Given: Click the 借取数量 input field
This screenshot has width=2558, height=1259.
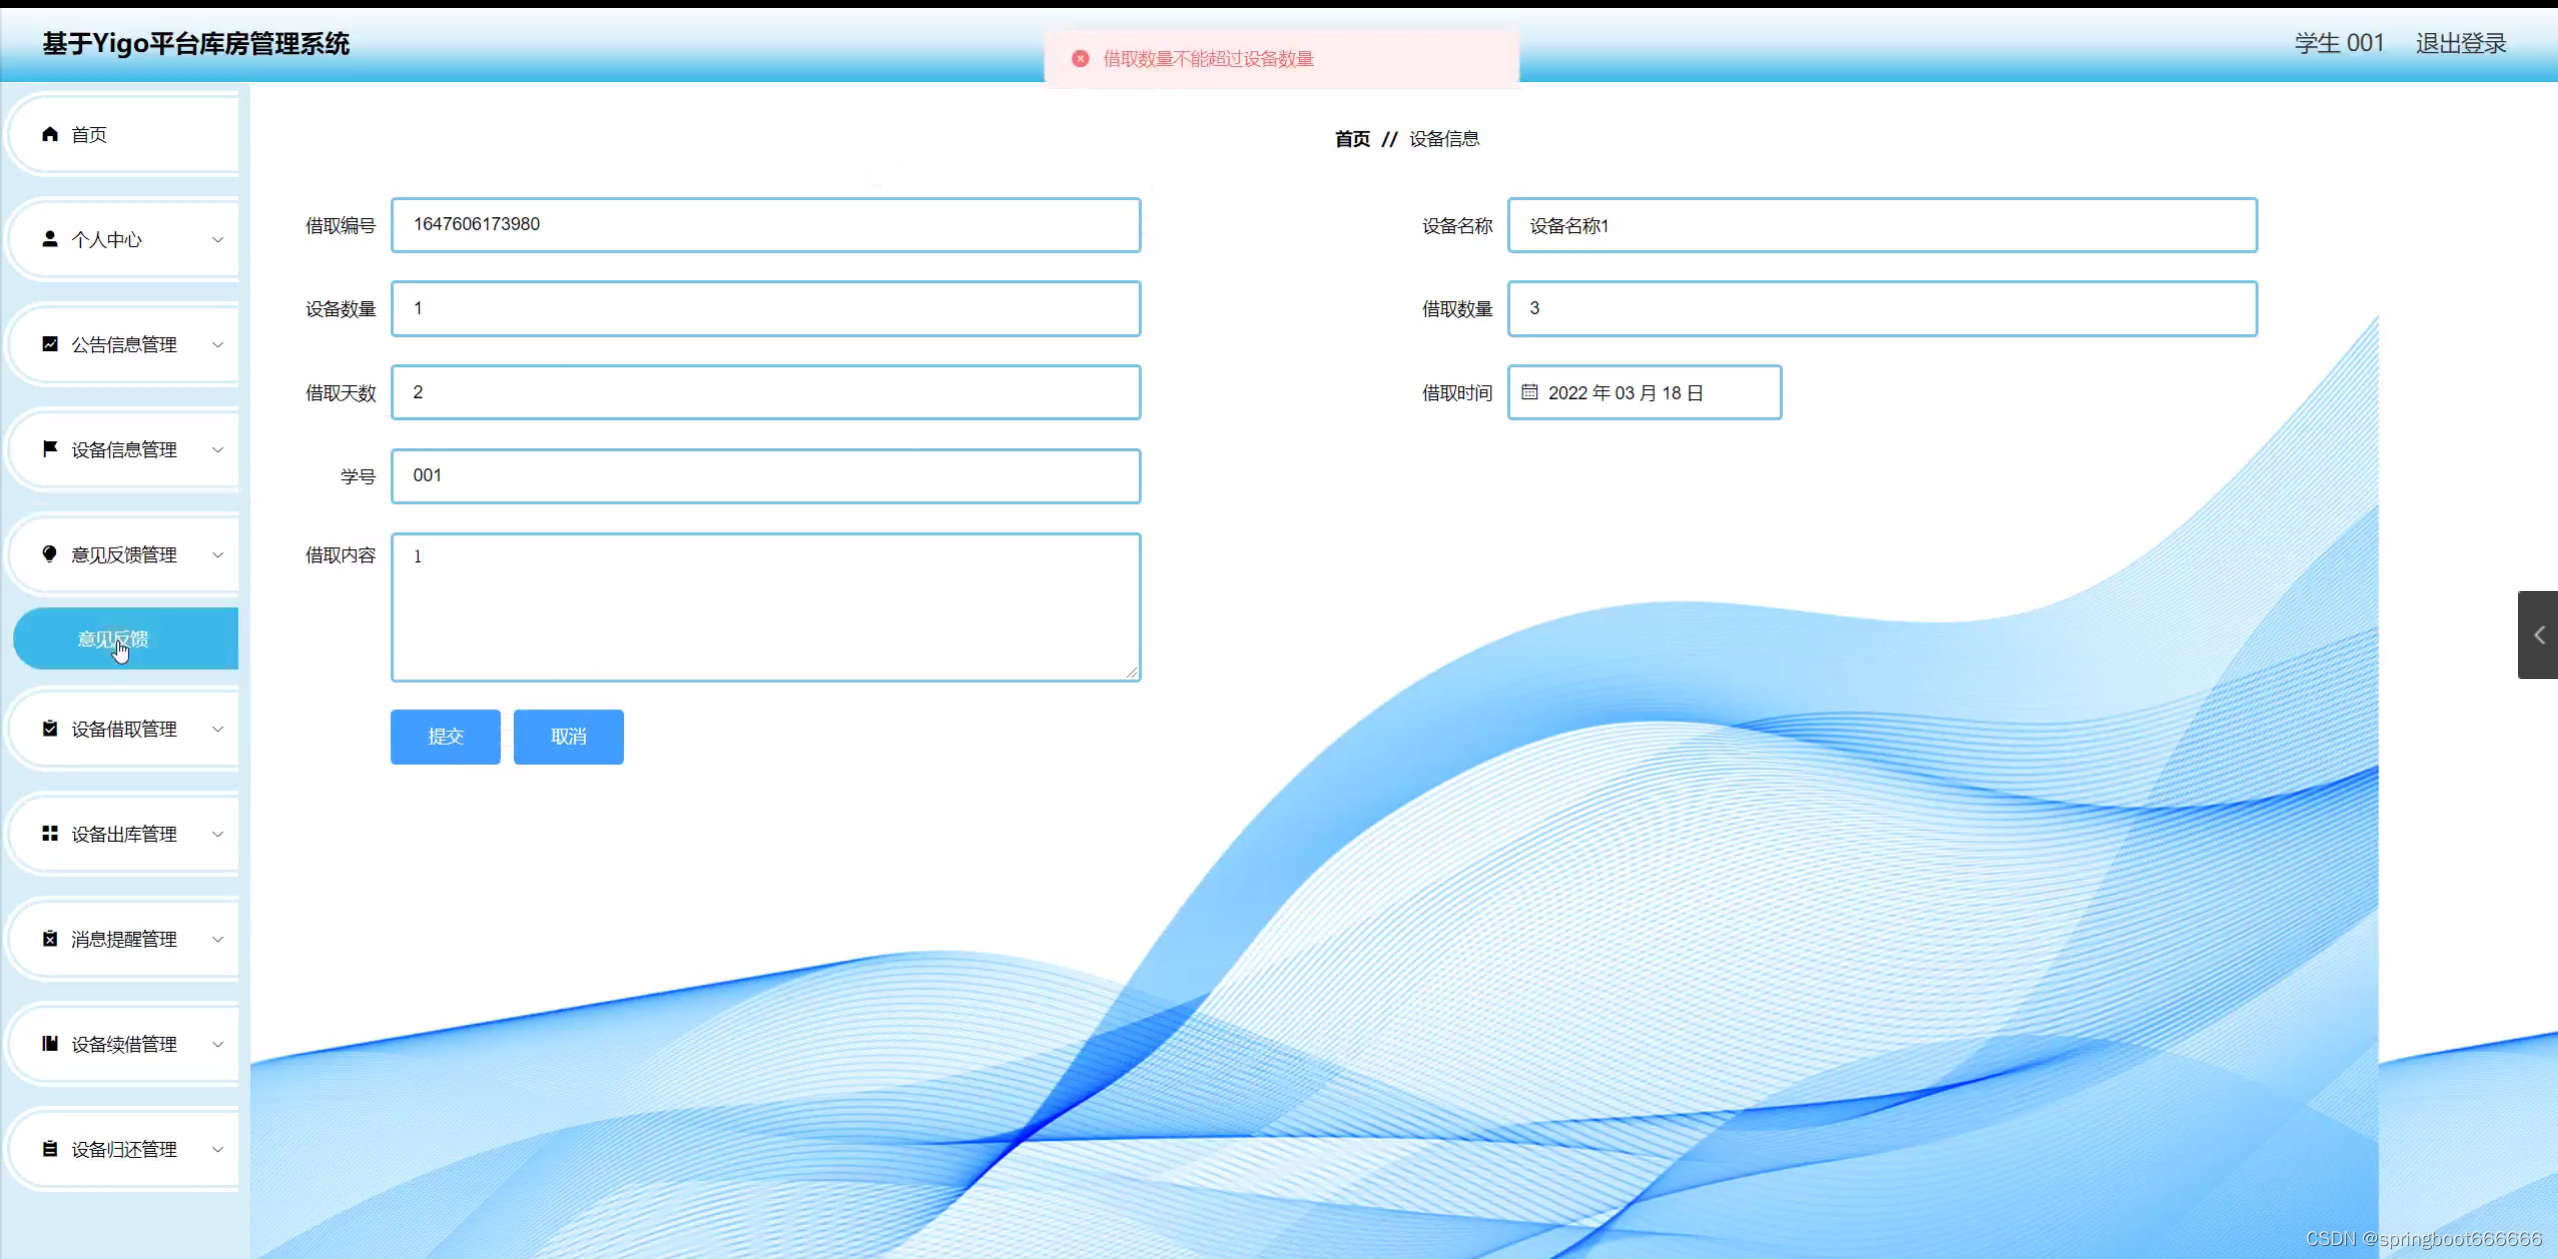Looking at the screenshot, I should pos(1881,308).
